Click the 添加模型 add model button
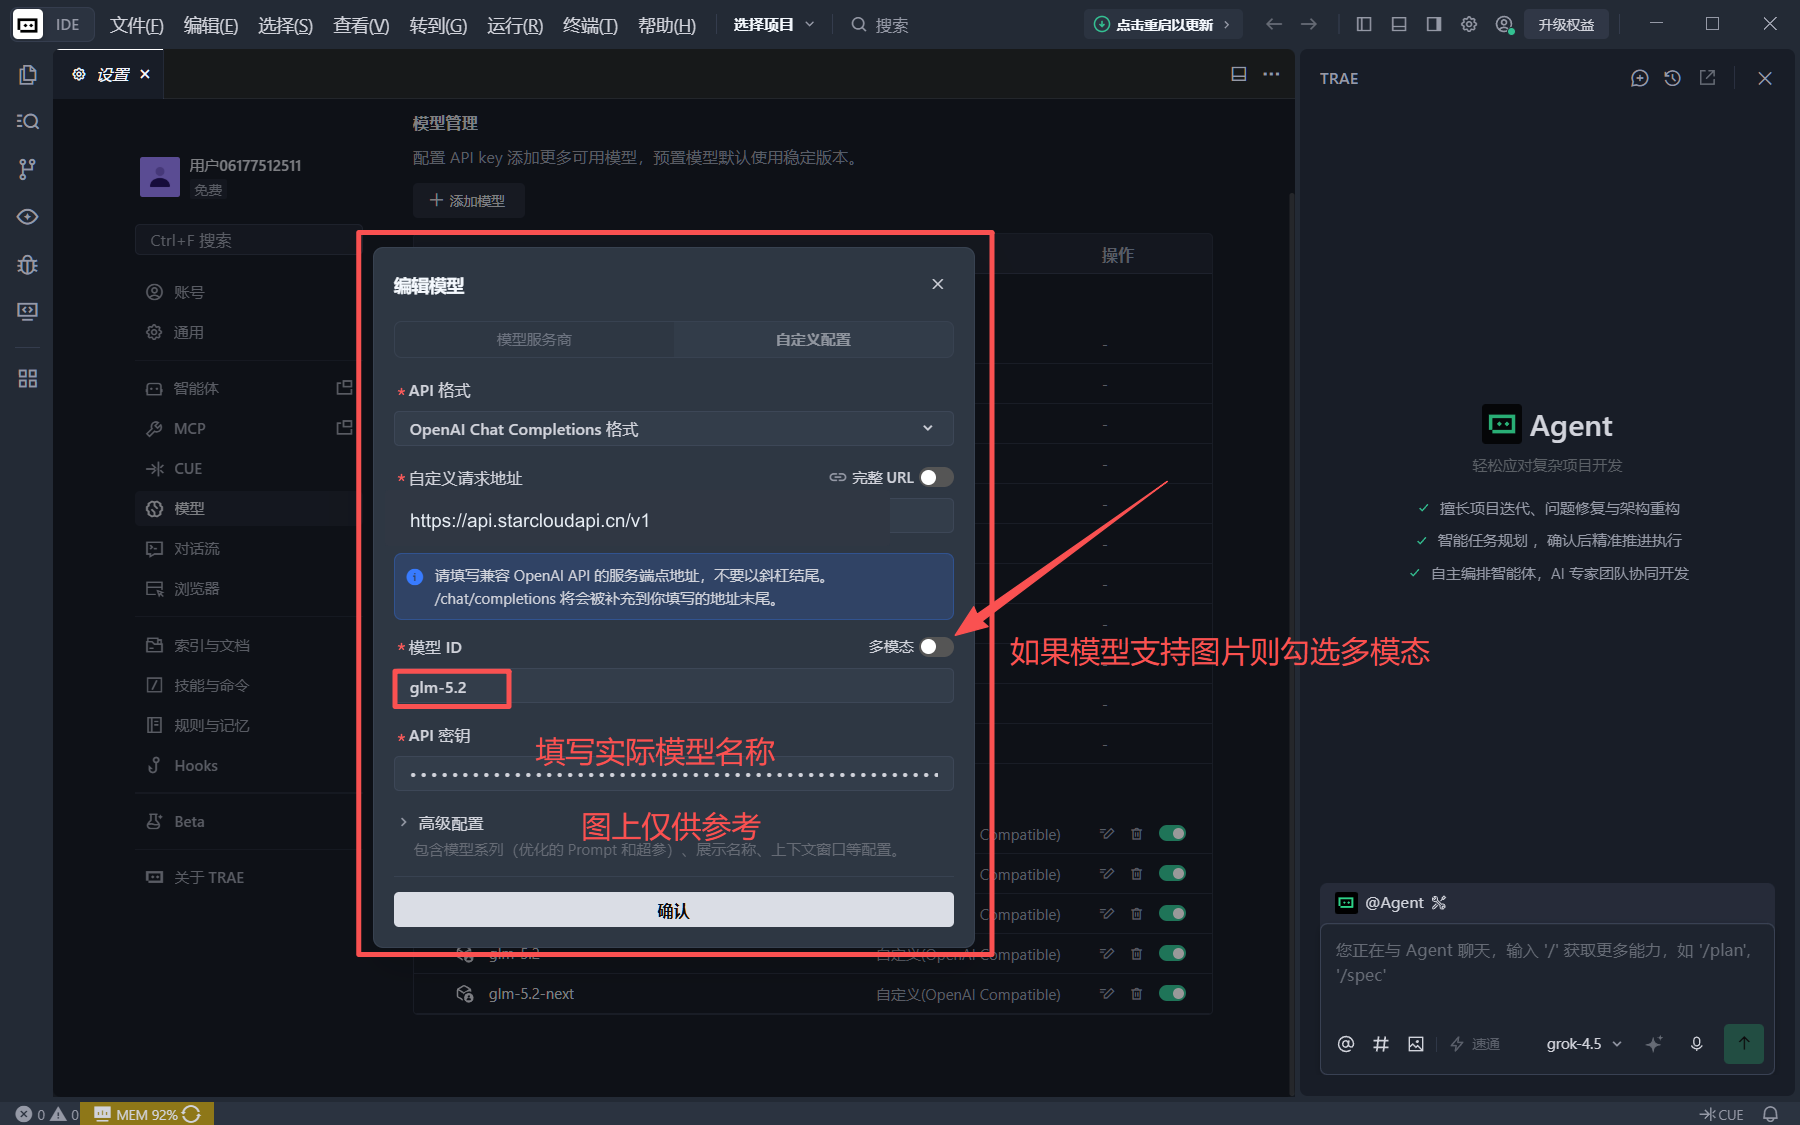 (x=468, y=201)
